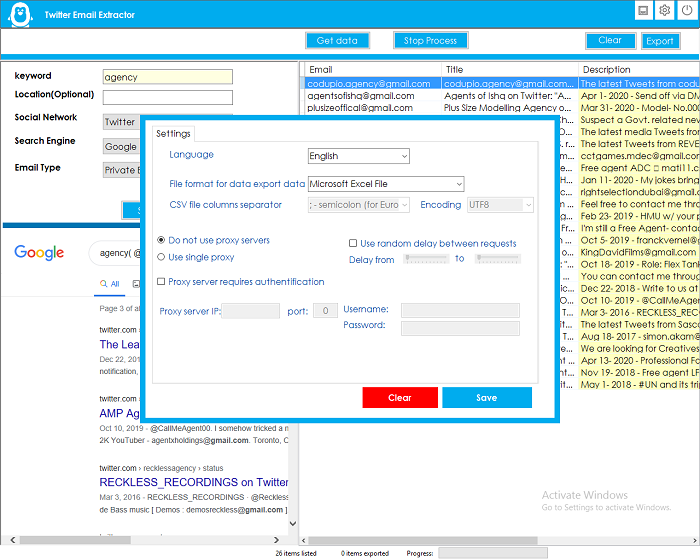This screenshot has width=700, height=560.
Task: Switch to All tab in Google results
Action: pyautogui.click(x=110, y=284)
